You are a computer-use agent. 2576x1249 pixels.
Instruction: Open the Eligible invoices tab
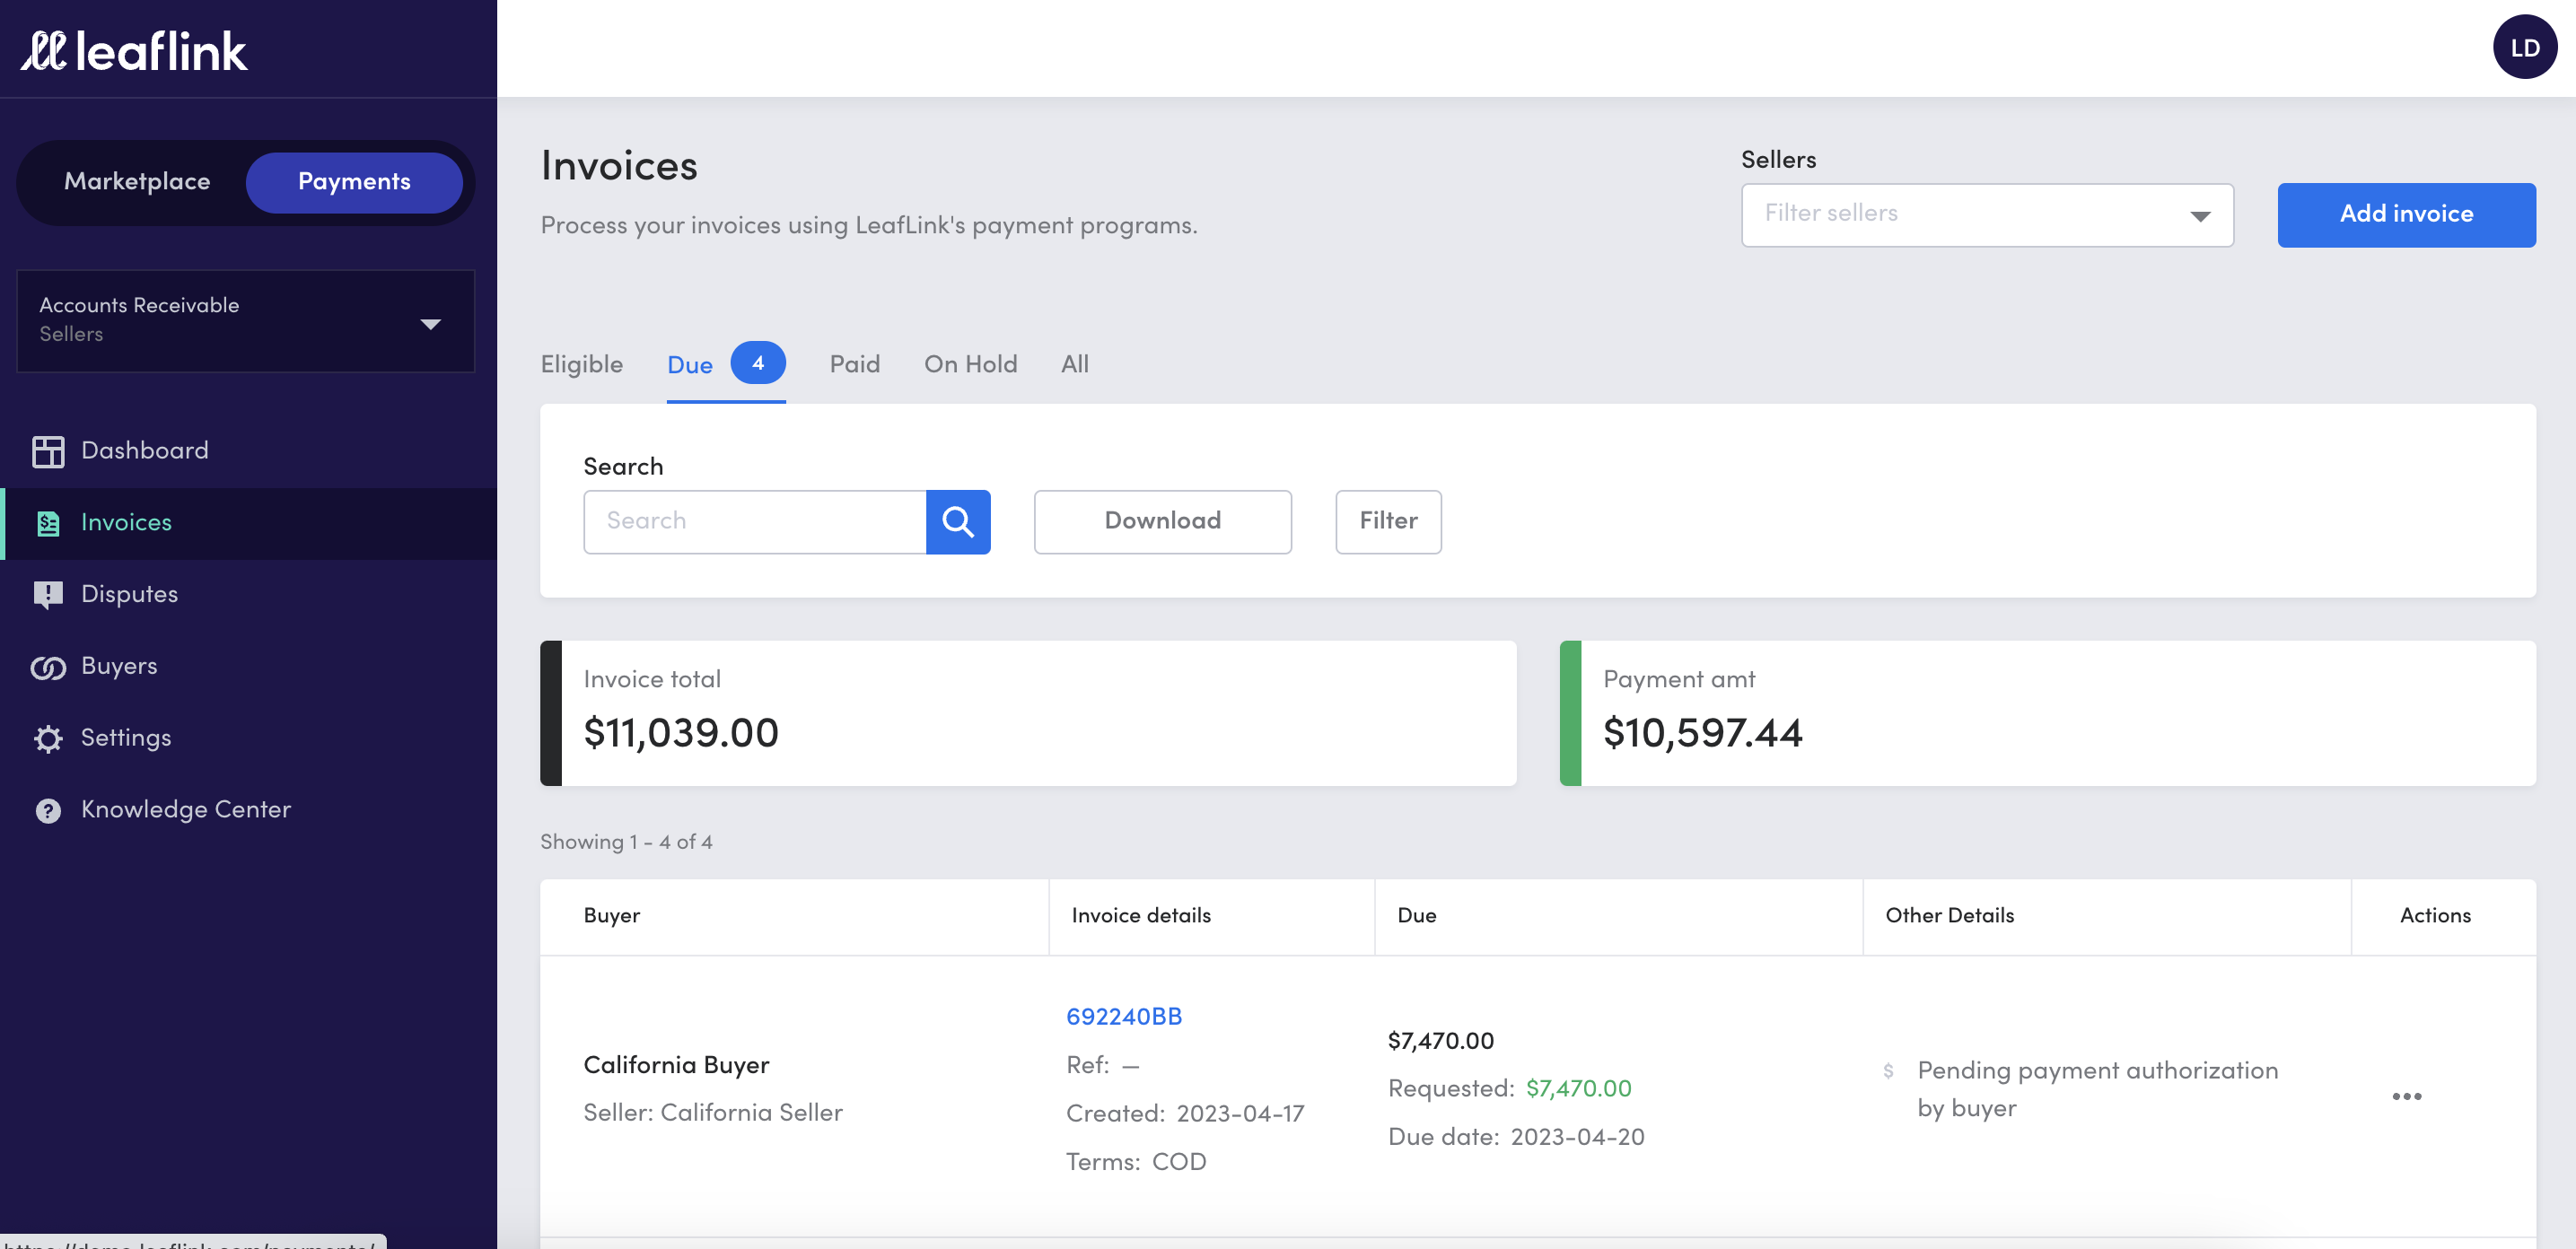tap(581, 365)
